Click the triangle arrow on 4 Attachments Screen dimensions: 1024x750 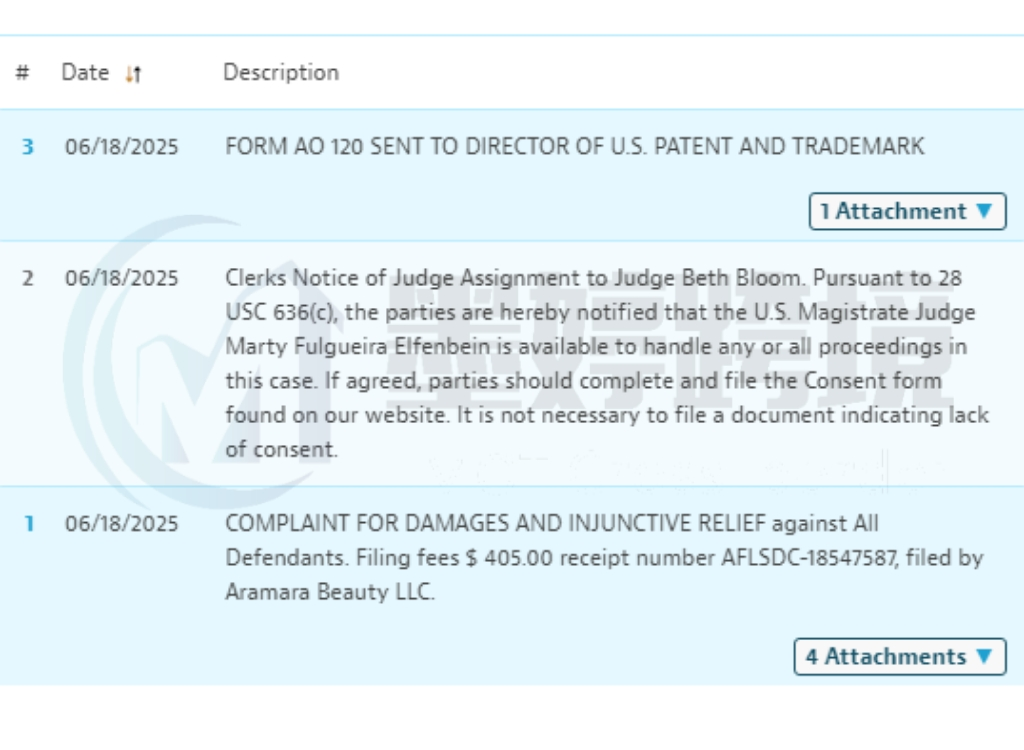pos(984,656)
